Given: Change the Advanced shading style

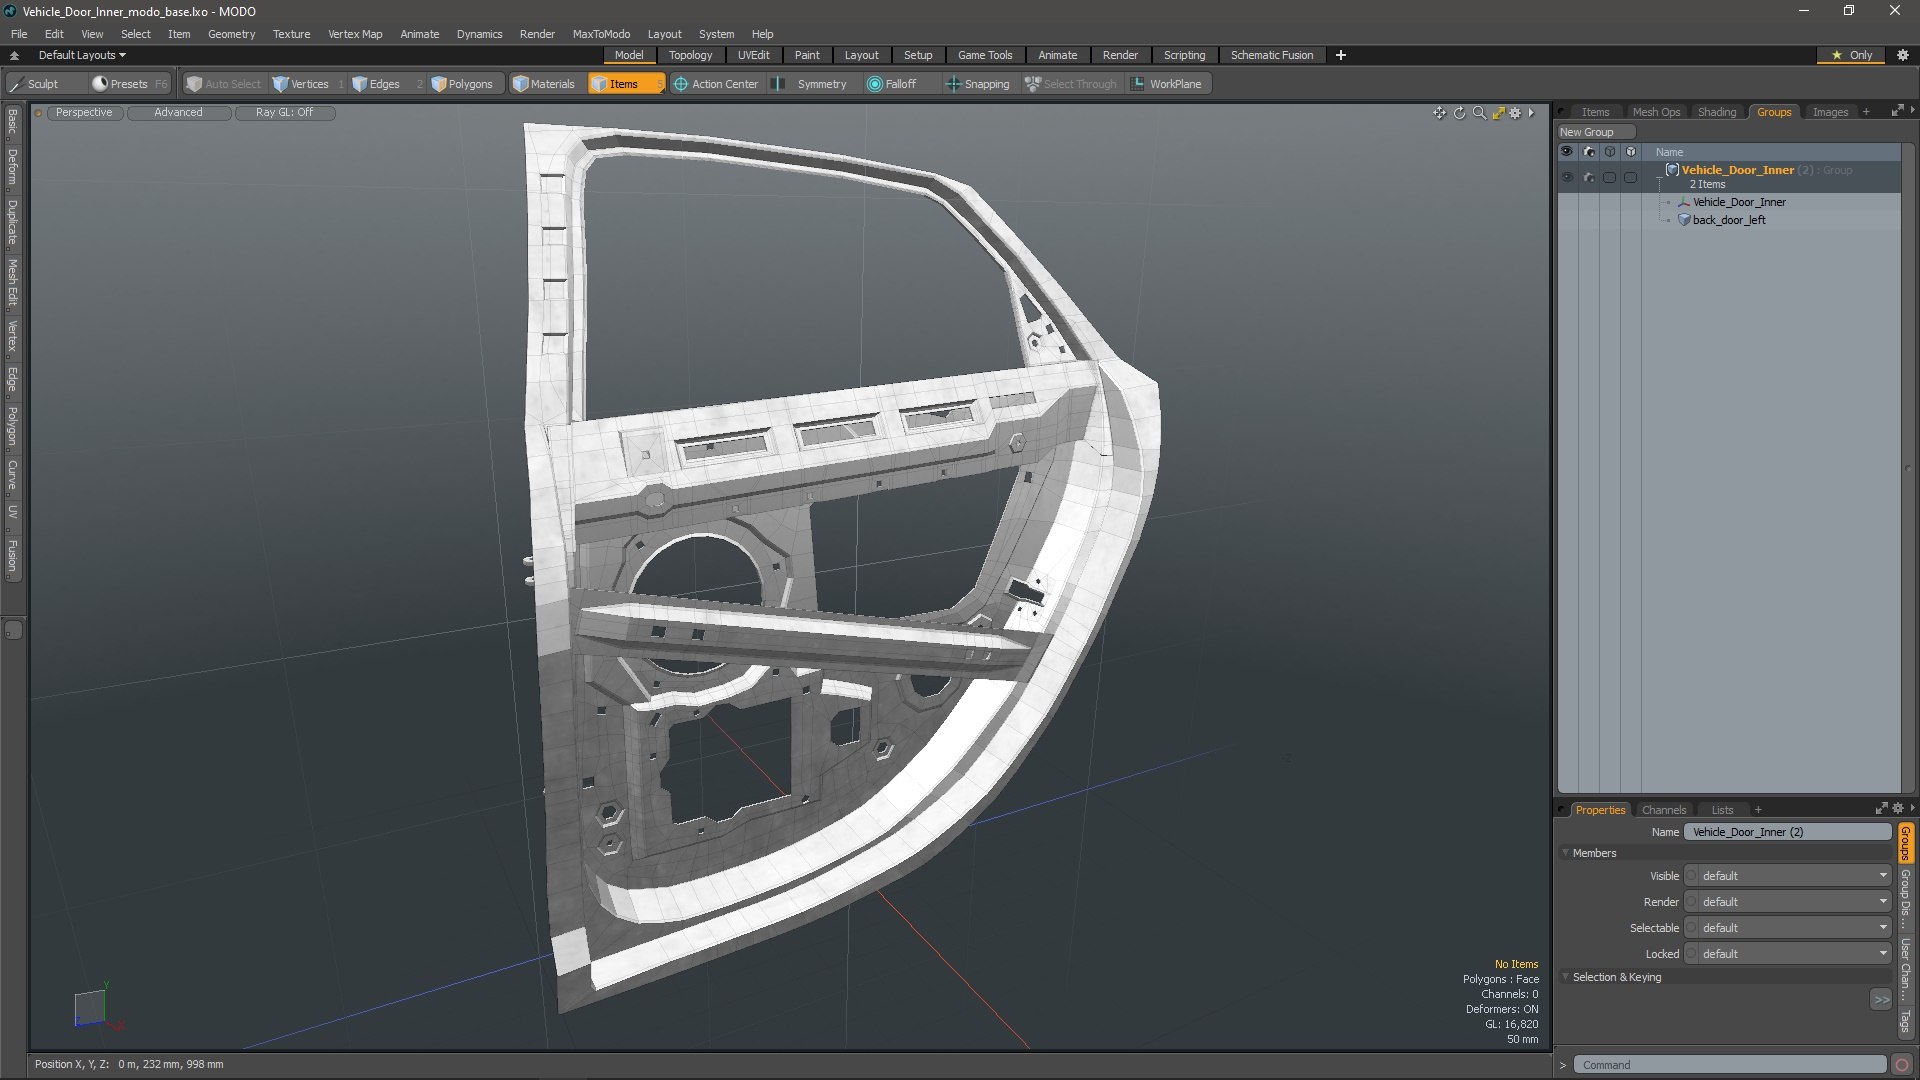Looking at the screenshot, I should coord(178,113).
